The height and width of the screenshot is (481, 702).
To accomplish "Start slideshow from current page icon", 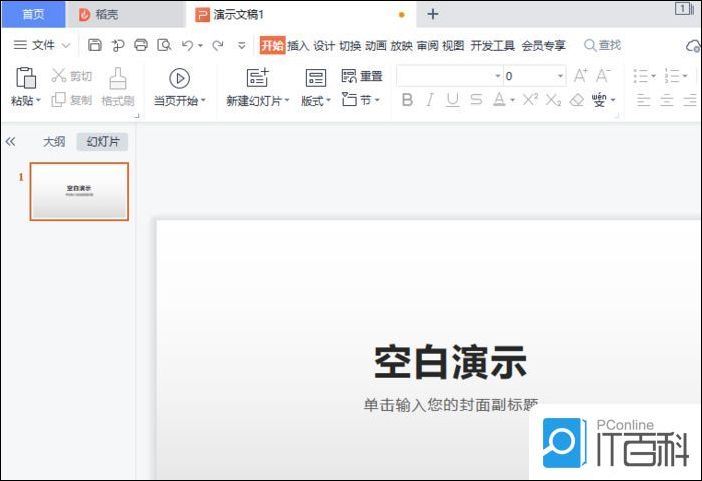I will [x=180, y=78].
